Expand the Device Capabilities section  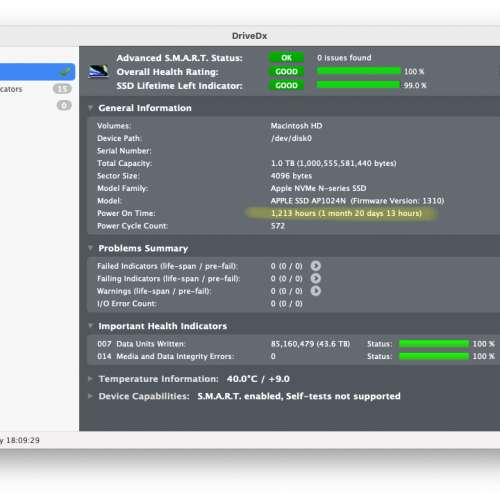point(90,396)
